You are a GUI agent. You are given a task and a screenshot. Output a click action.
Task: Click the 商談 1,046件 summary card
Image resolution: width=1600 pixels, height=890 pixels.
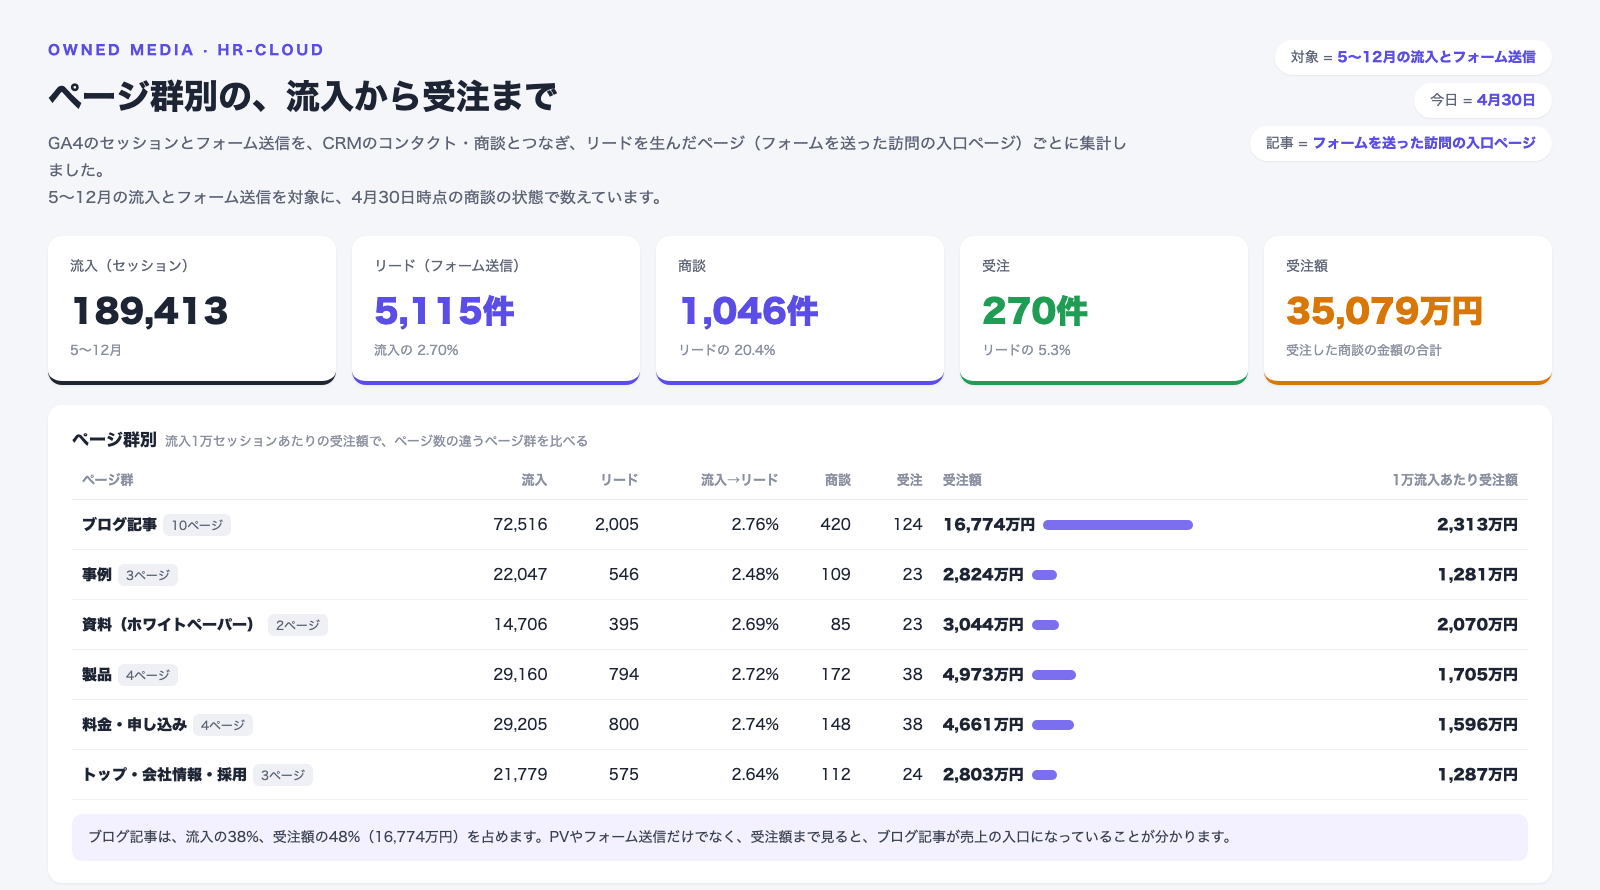(x=800, y=310)
